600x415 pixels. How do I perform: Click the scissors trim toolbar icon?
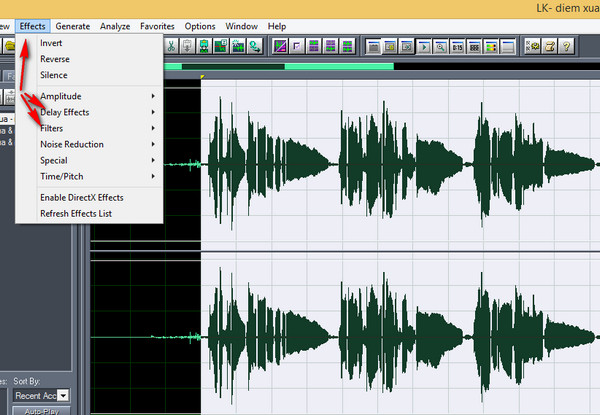coord(171,46)
